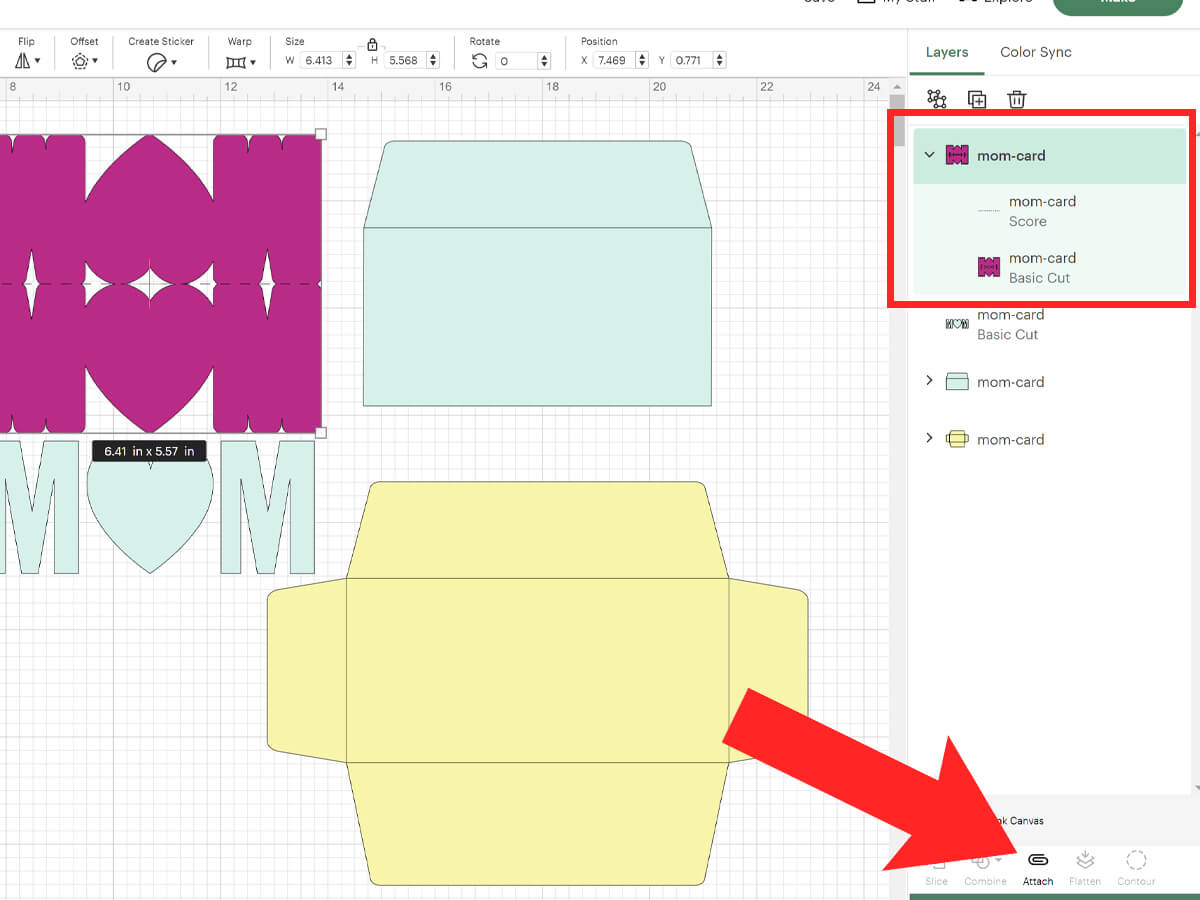1200x900 pixels.
Task: Click the Flatten button
Action: (x=1085, y=868)
